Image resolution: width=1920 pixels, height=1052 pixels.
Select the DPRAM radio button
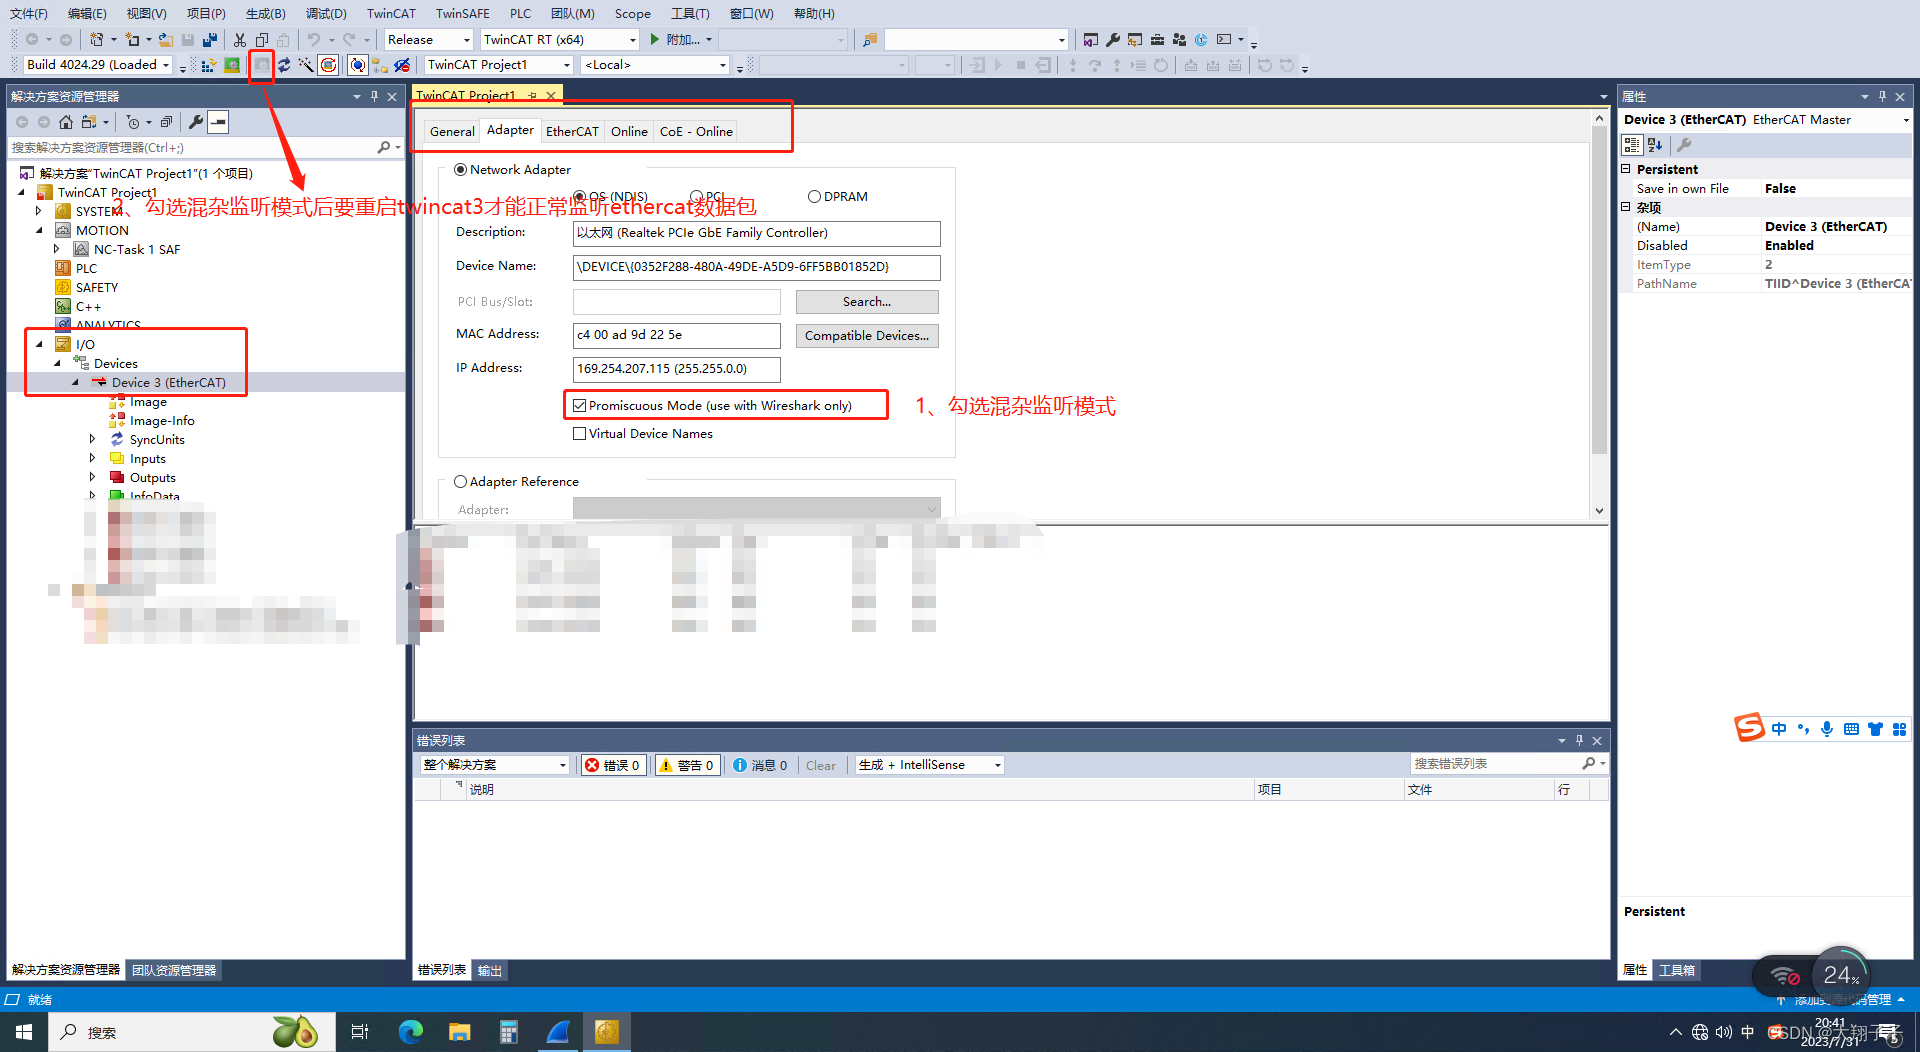click(814, 197)
